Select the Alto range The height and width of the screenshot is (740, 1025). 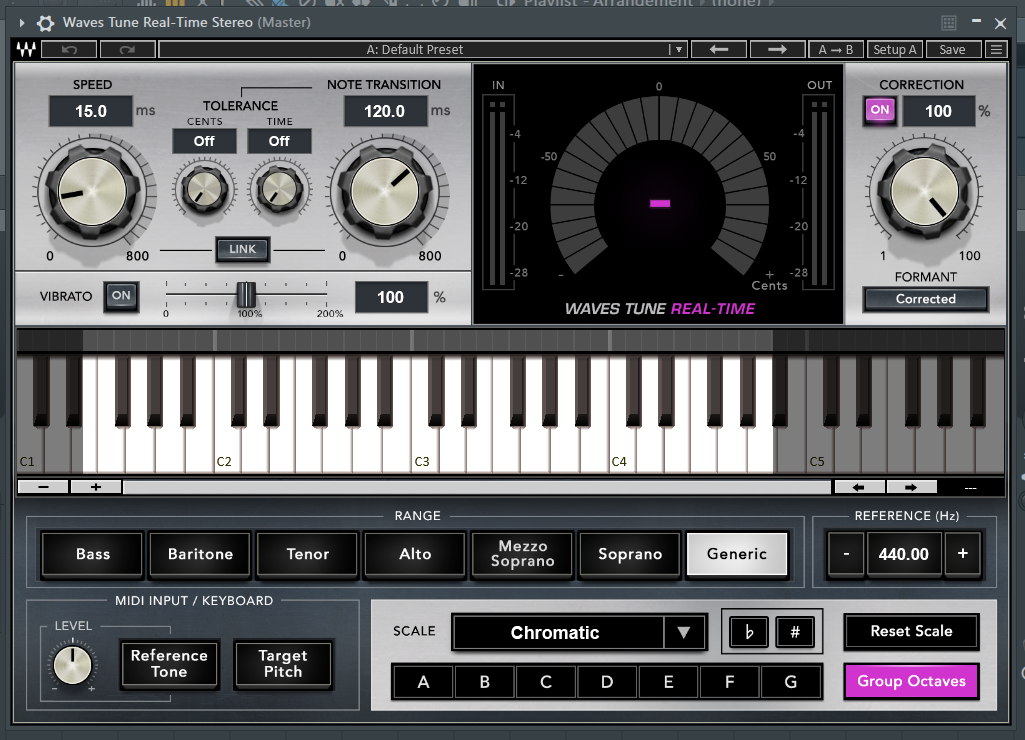tap(415, 554)
